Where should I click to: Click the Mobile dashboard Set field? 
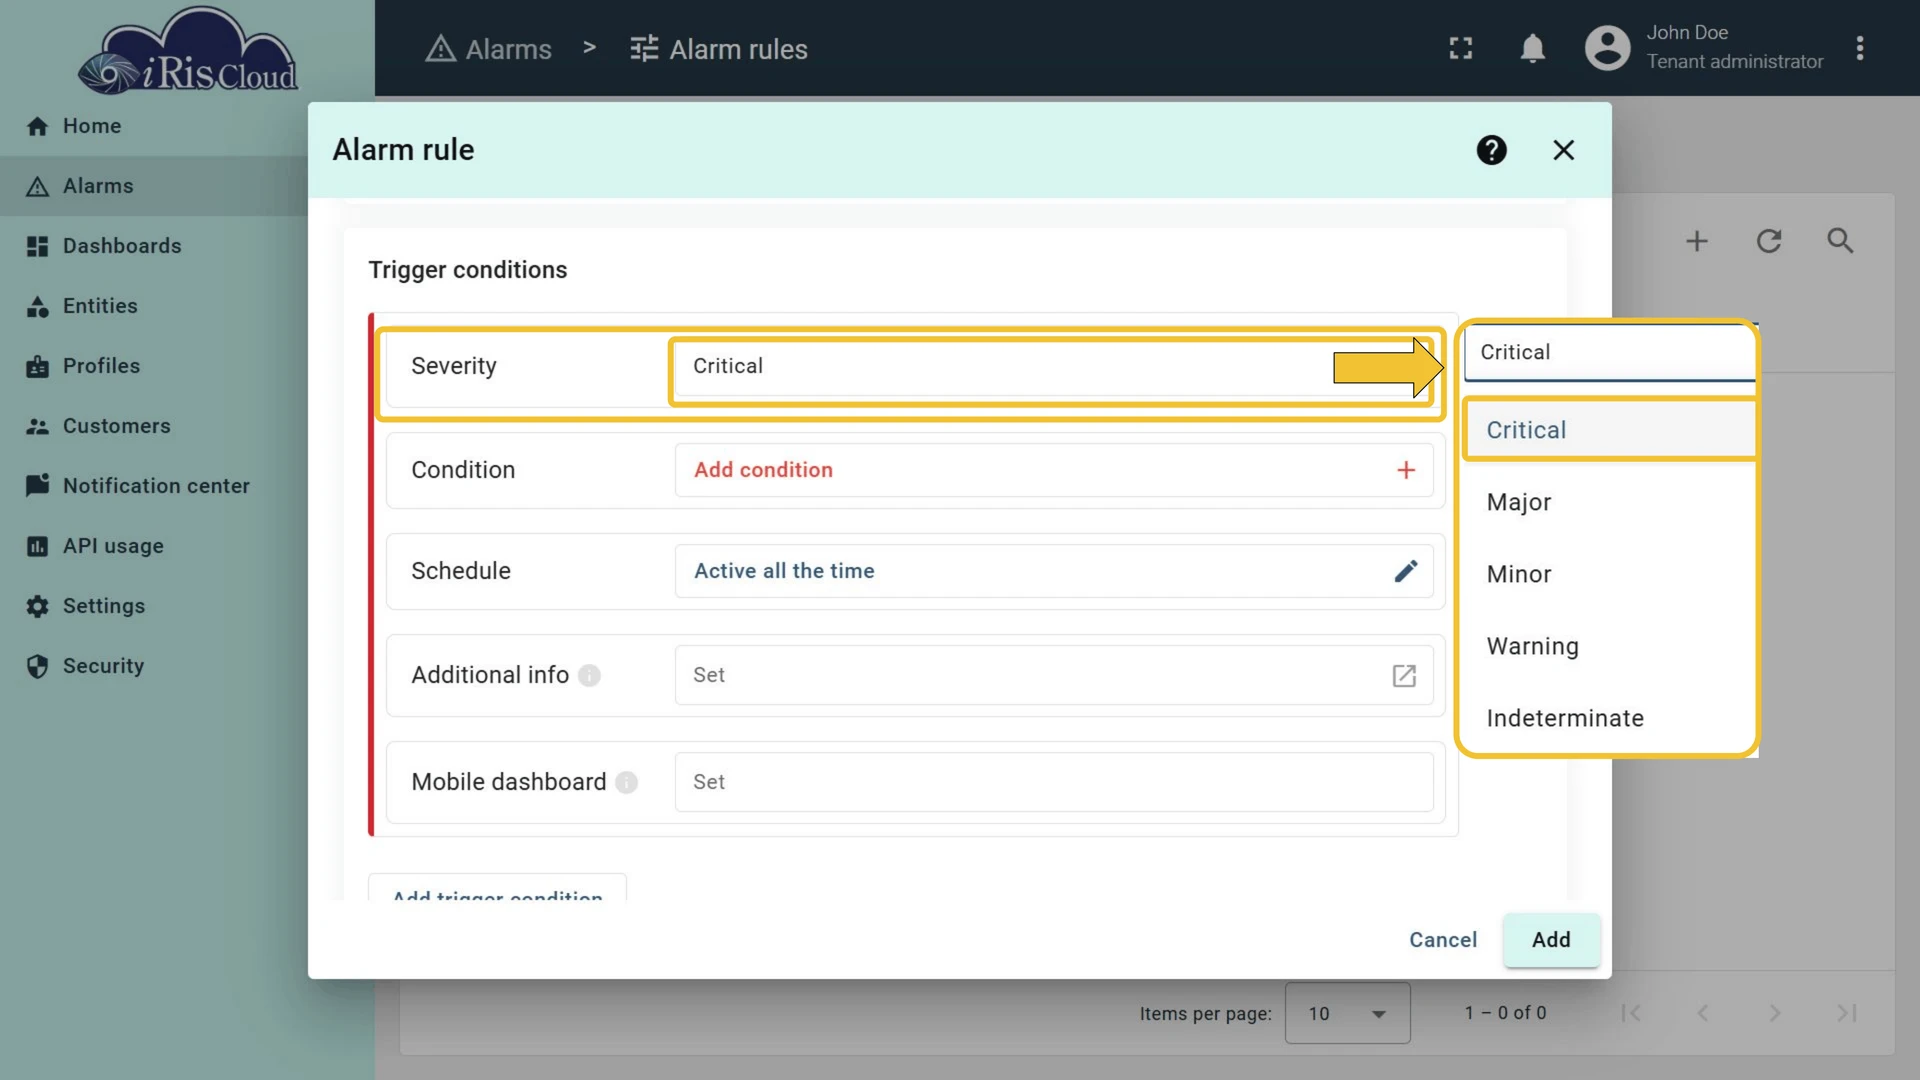[x=1054, y=782]
